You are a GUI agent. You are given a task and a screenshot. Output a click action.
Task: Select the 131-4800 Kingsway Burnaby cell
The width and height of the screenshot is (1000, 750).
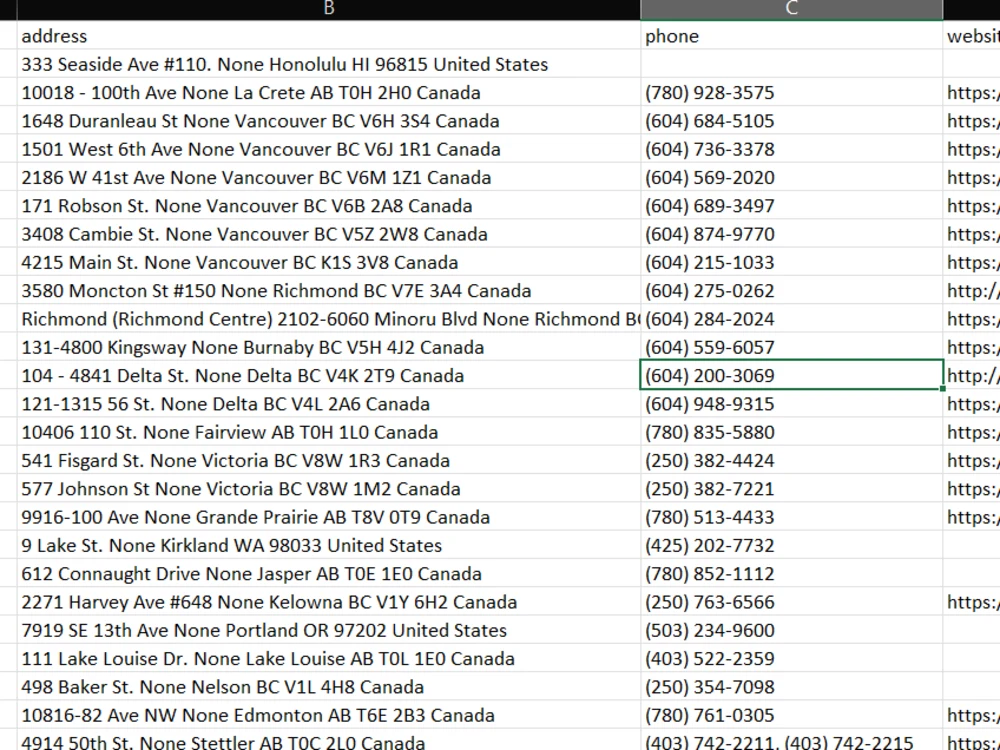(328, 347)
